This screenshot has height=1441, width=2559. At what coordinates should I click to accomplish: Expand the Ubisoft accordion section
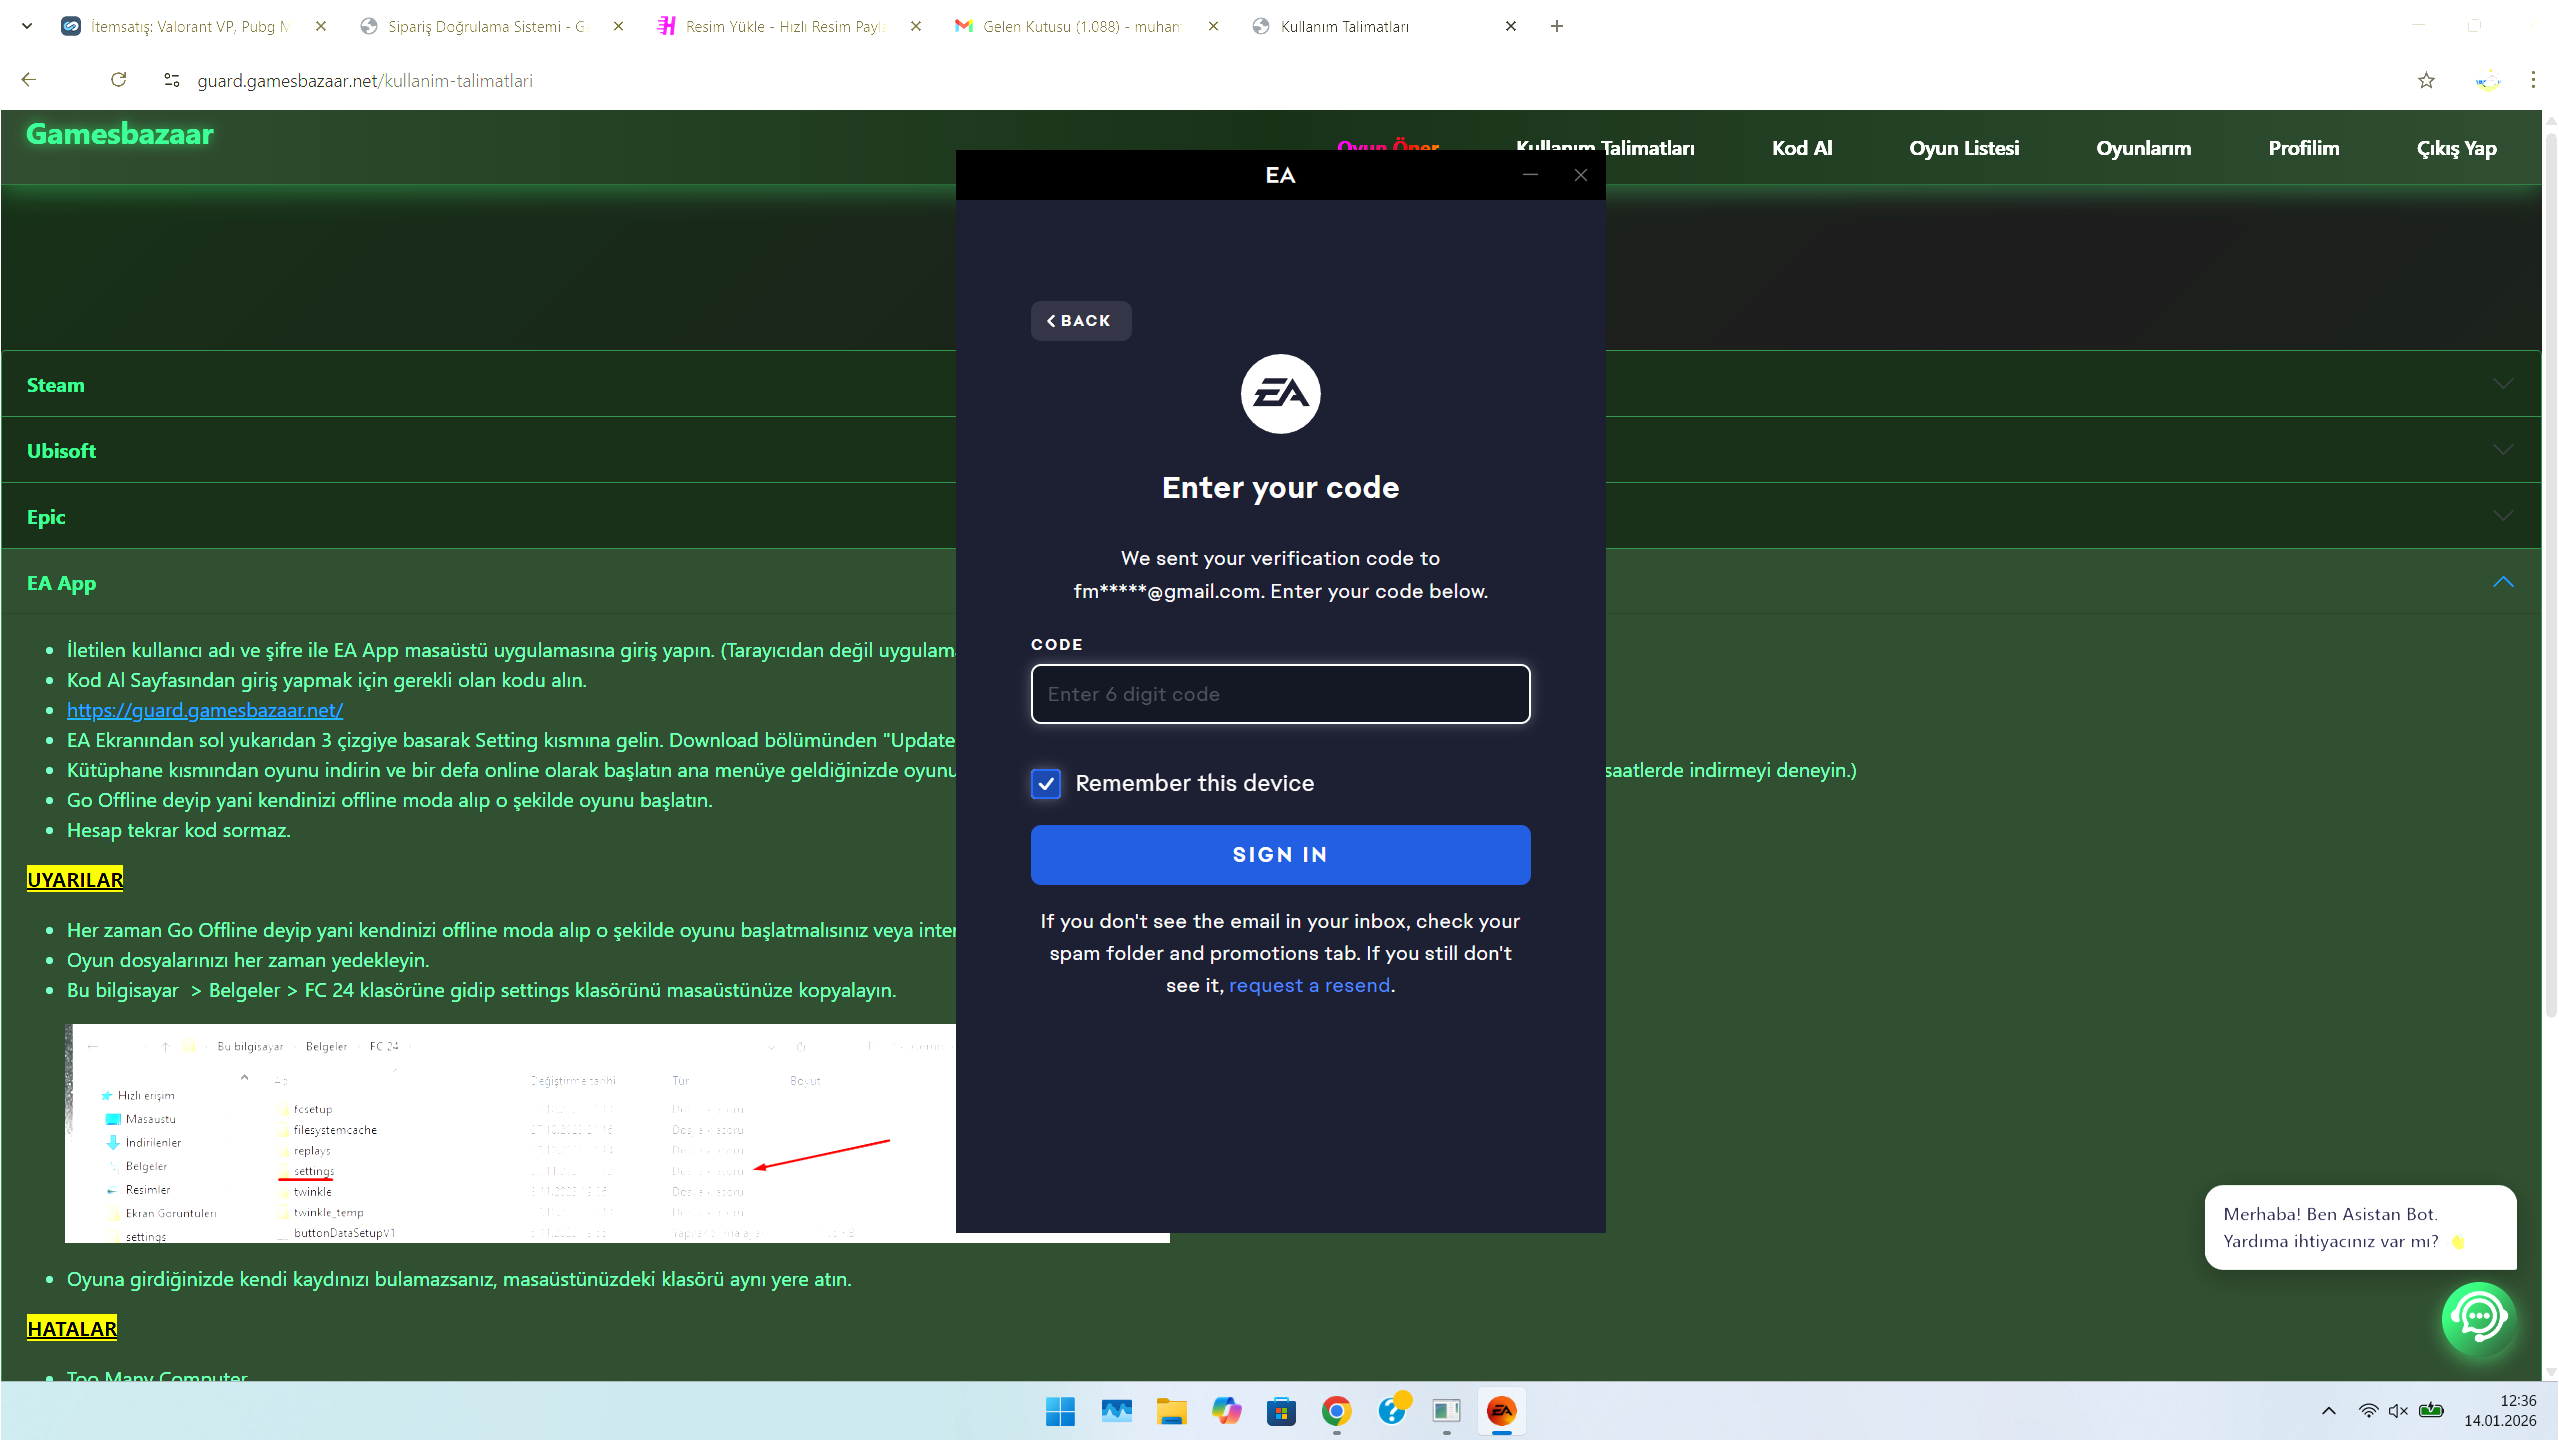tap(1270, 450)
